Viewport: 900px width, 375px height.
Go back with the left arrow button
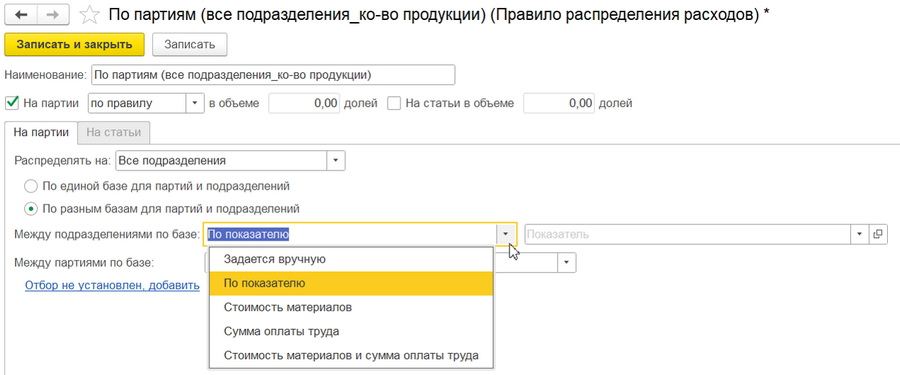(21, 15)
